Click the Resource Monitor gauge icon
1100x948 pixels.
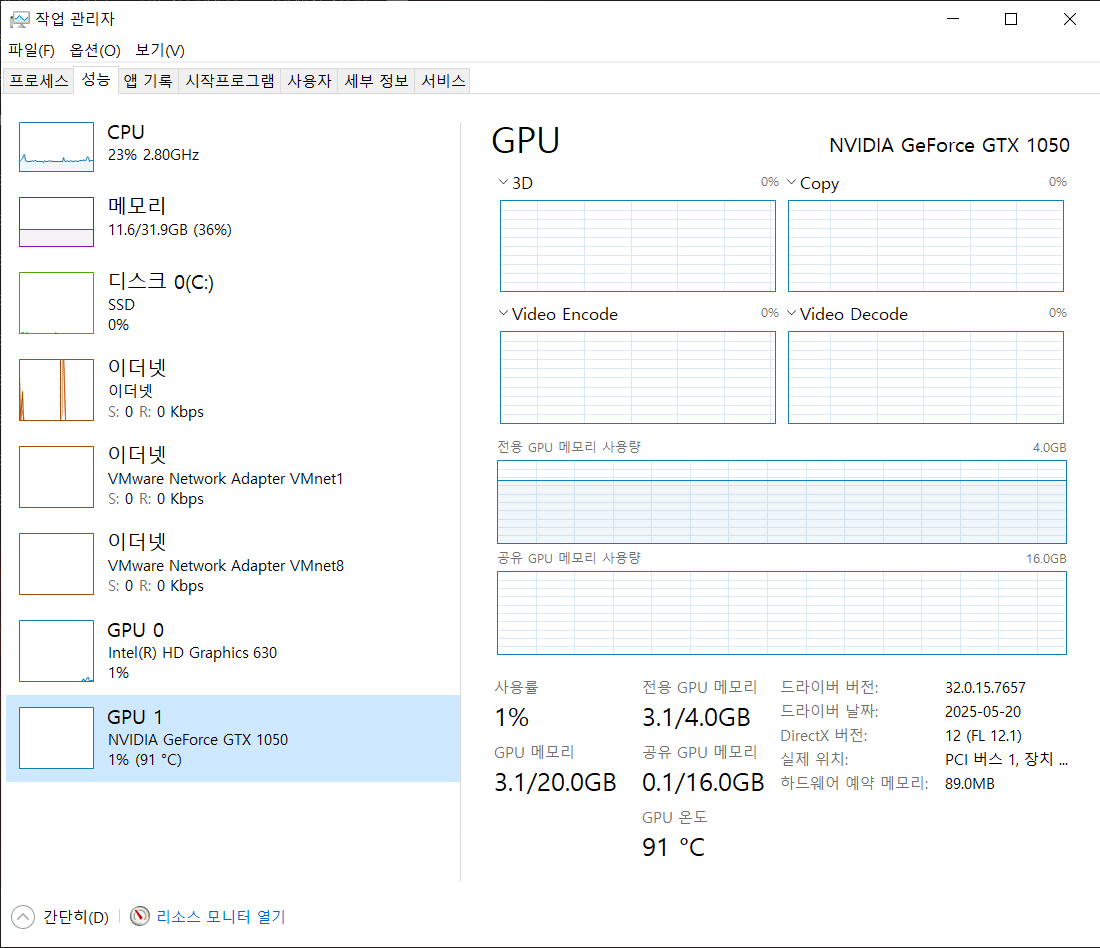140,916
